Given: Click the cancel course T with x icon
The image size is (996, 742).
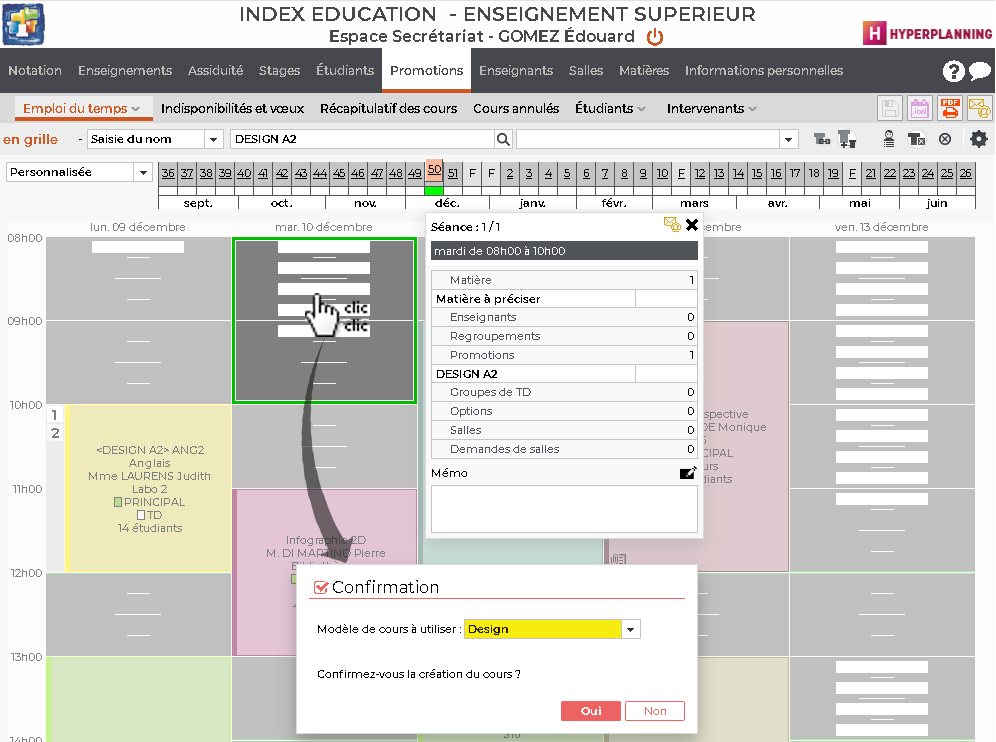Looking at the screenshot, I should point(916,139).
